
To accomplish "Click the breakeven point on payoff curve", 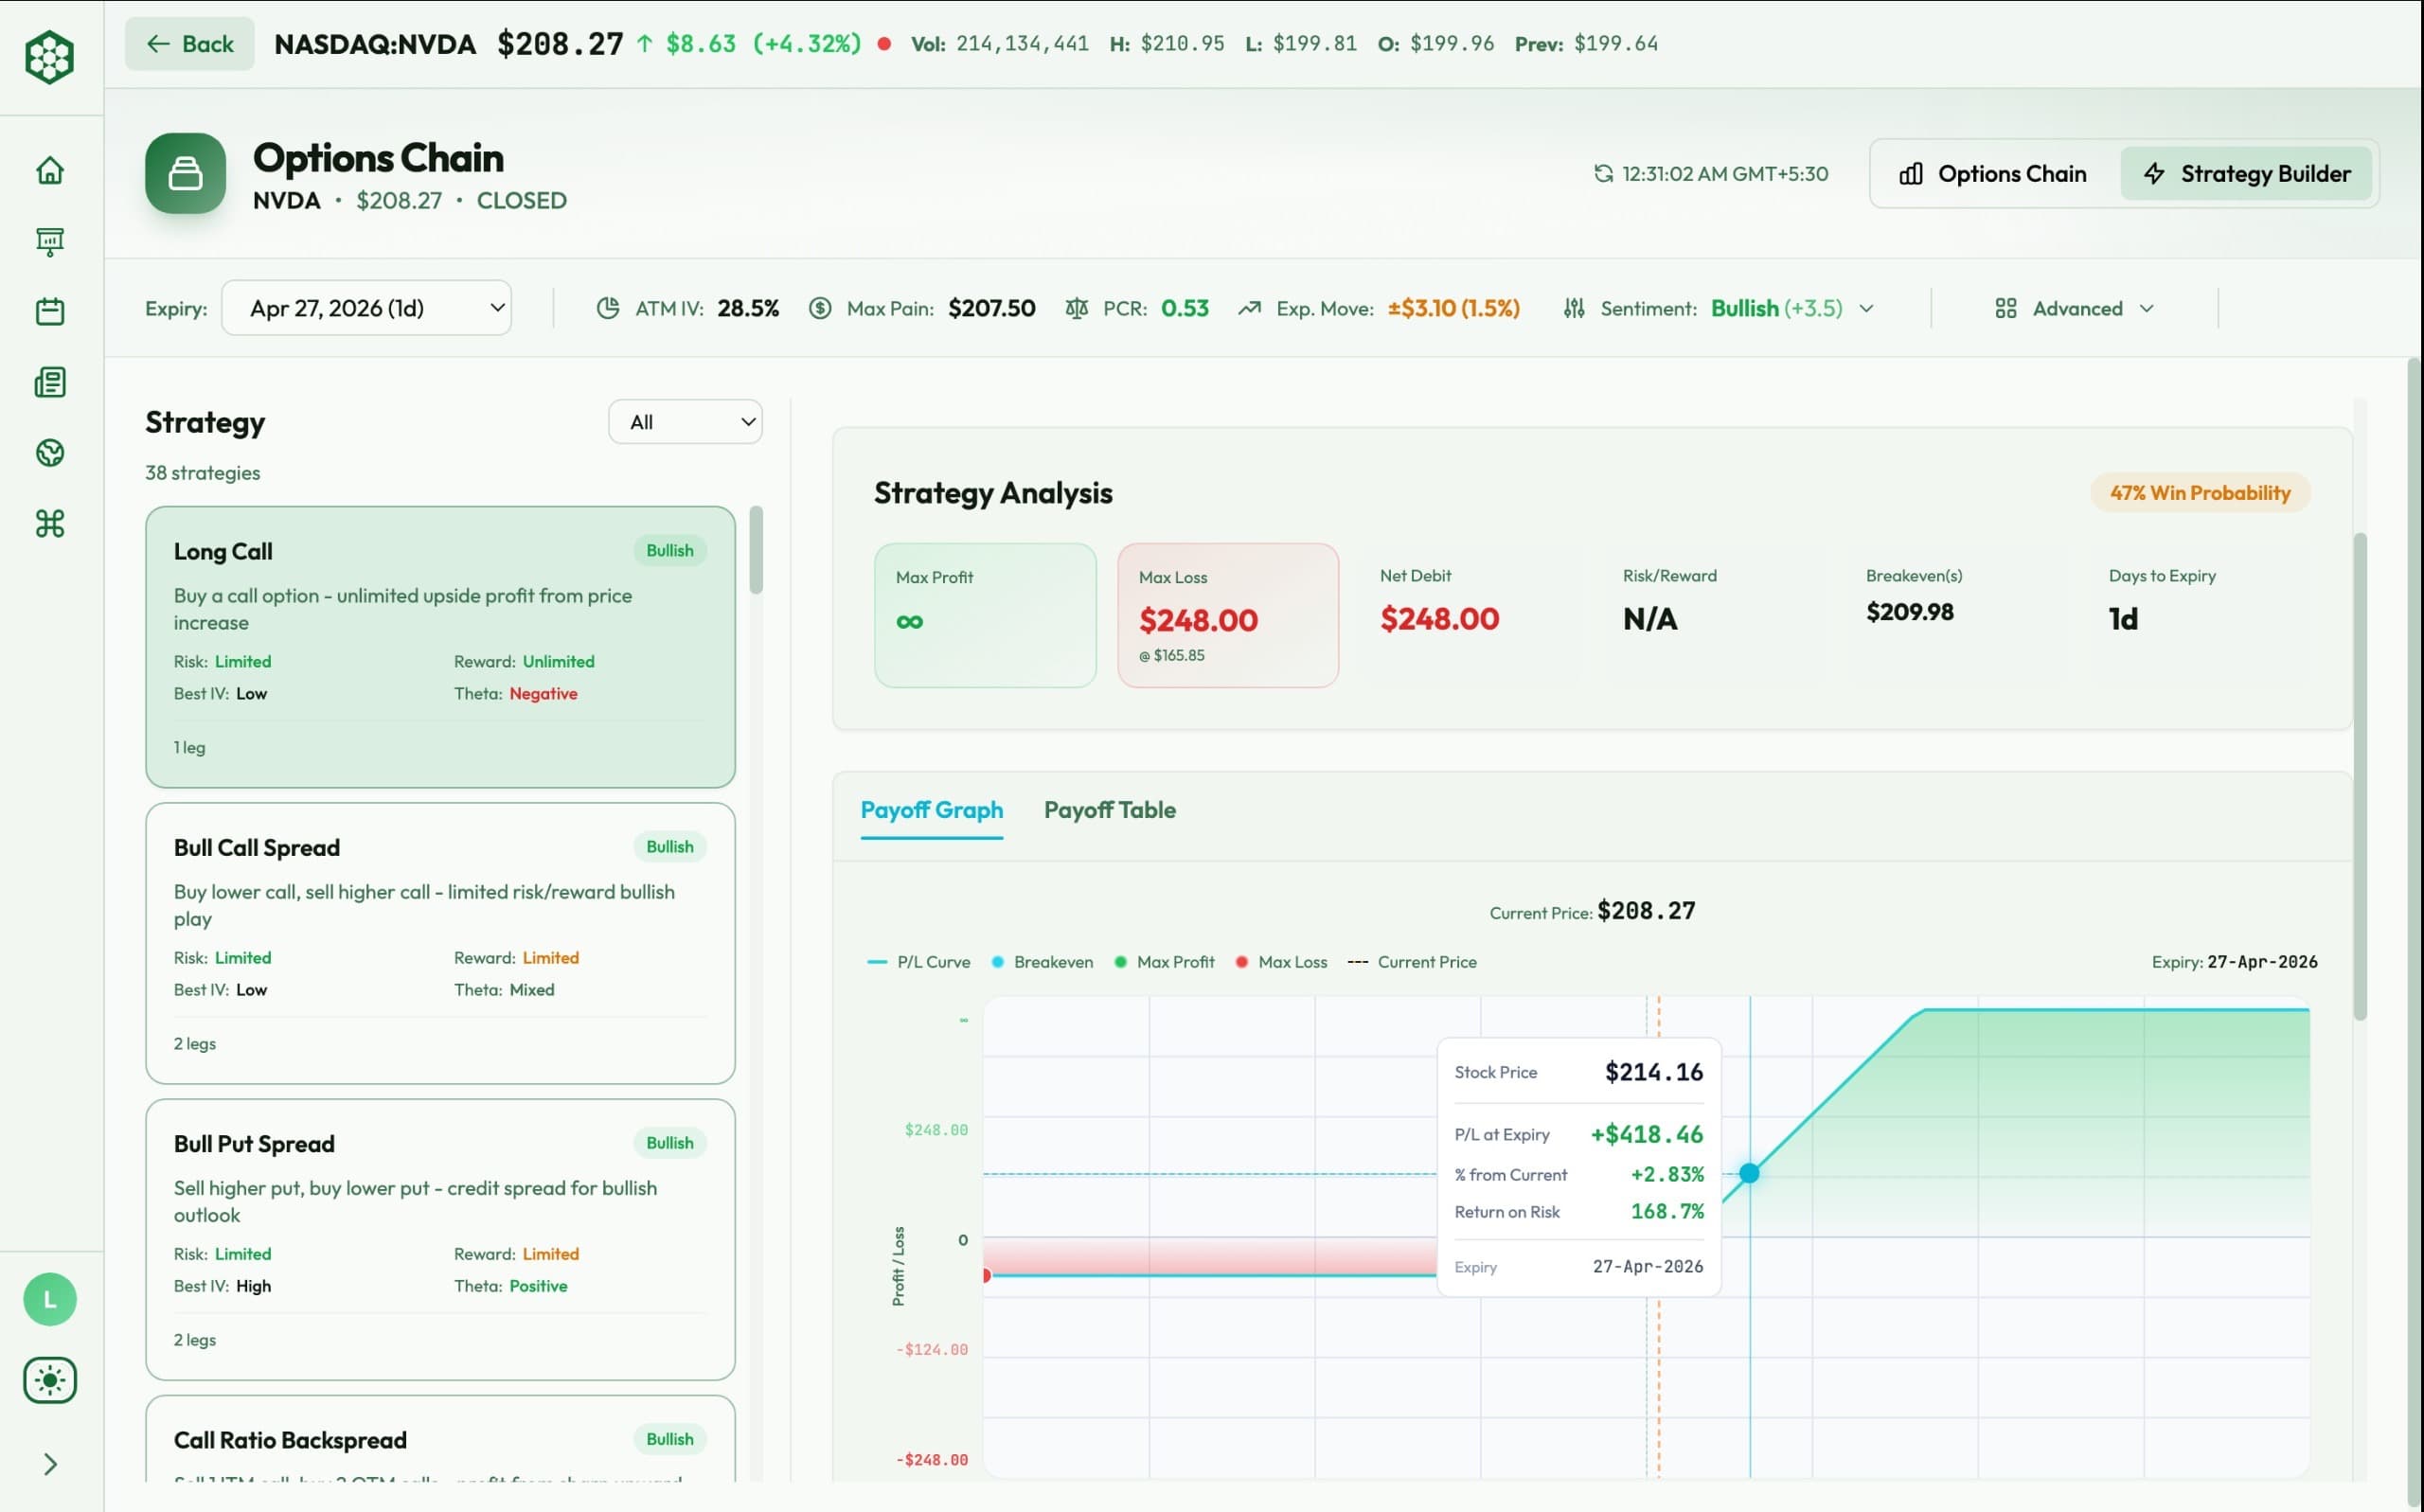I will (1749, 1173).
